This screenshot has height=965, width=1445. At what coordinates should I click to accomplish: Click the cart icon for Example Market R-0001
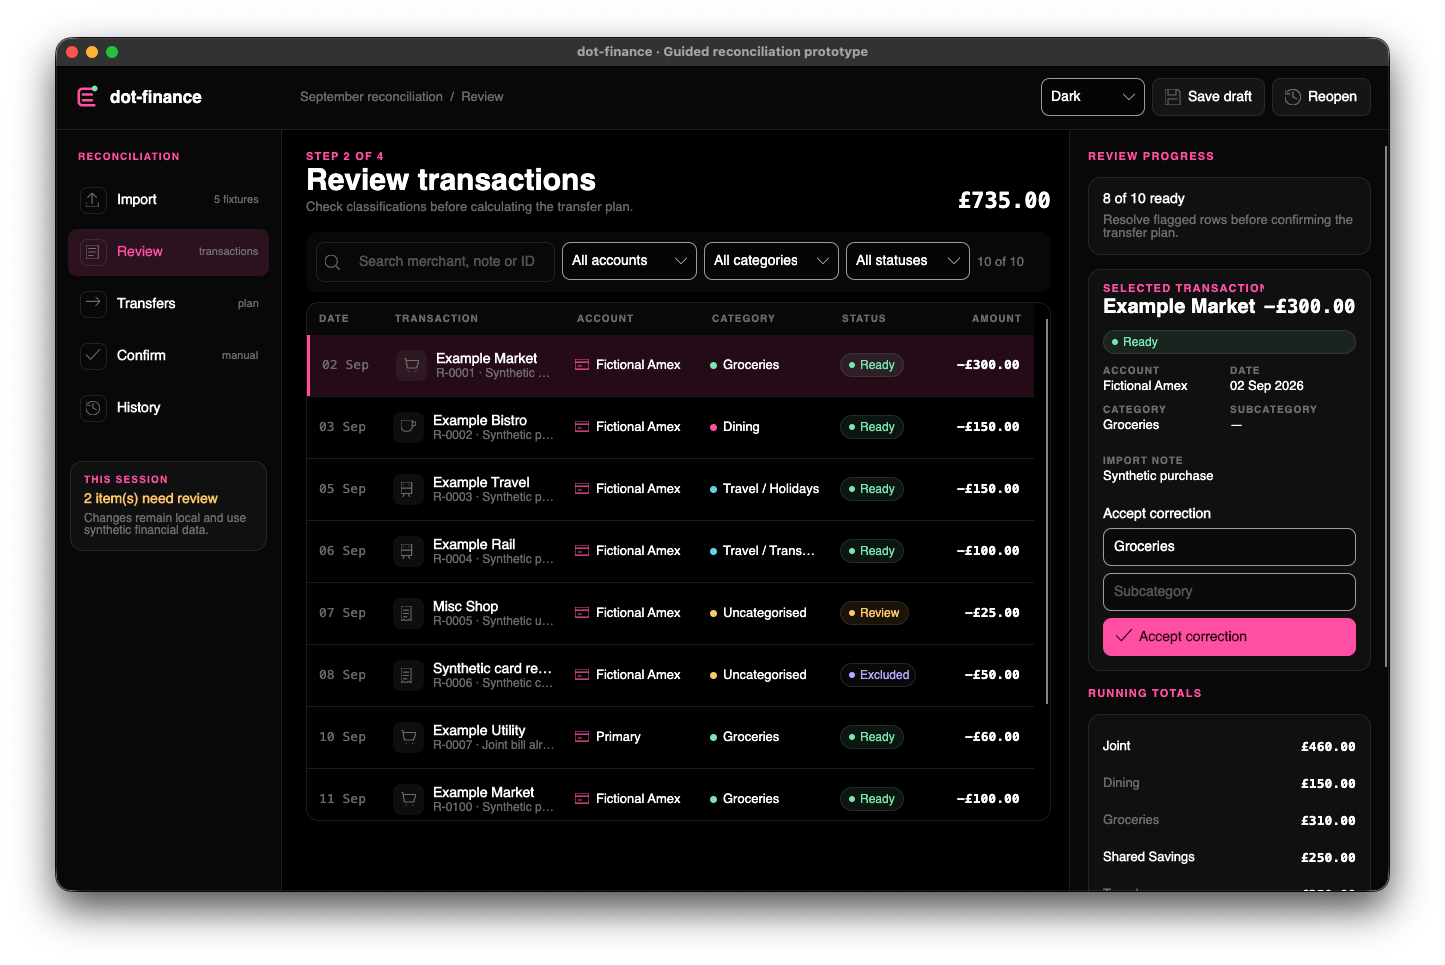[411, 365]
